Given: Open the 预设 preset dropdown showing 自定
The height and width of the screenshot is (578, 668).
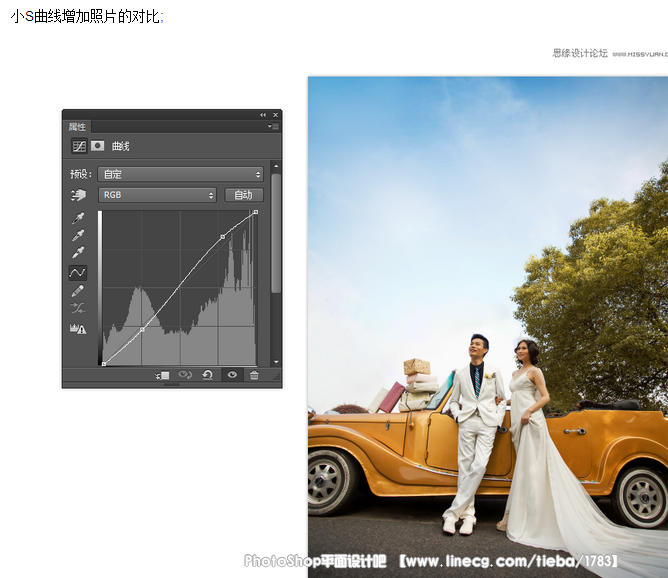Looking at the screenshot, I should (181, 174).
